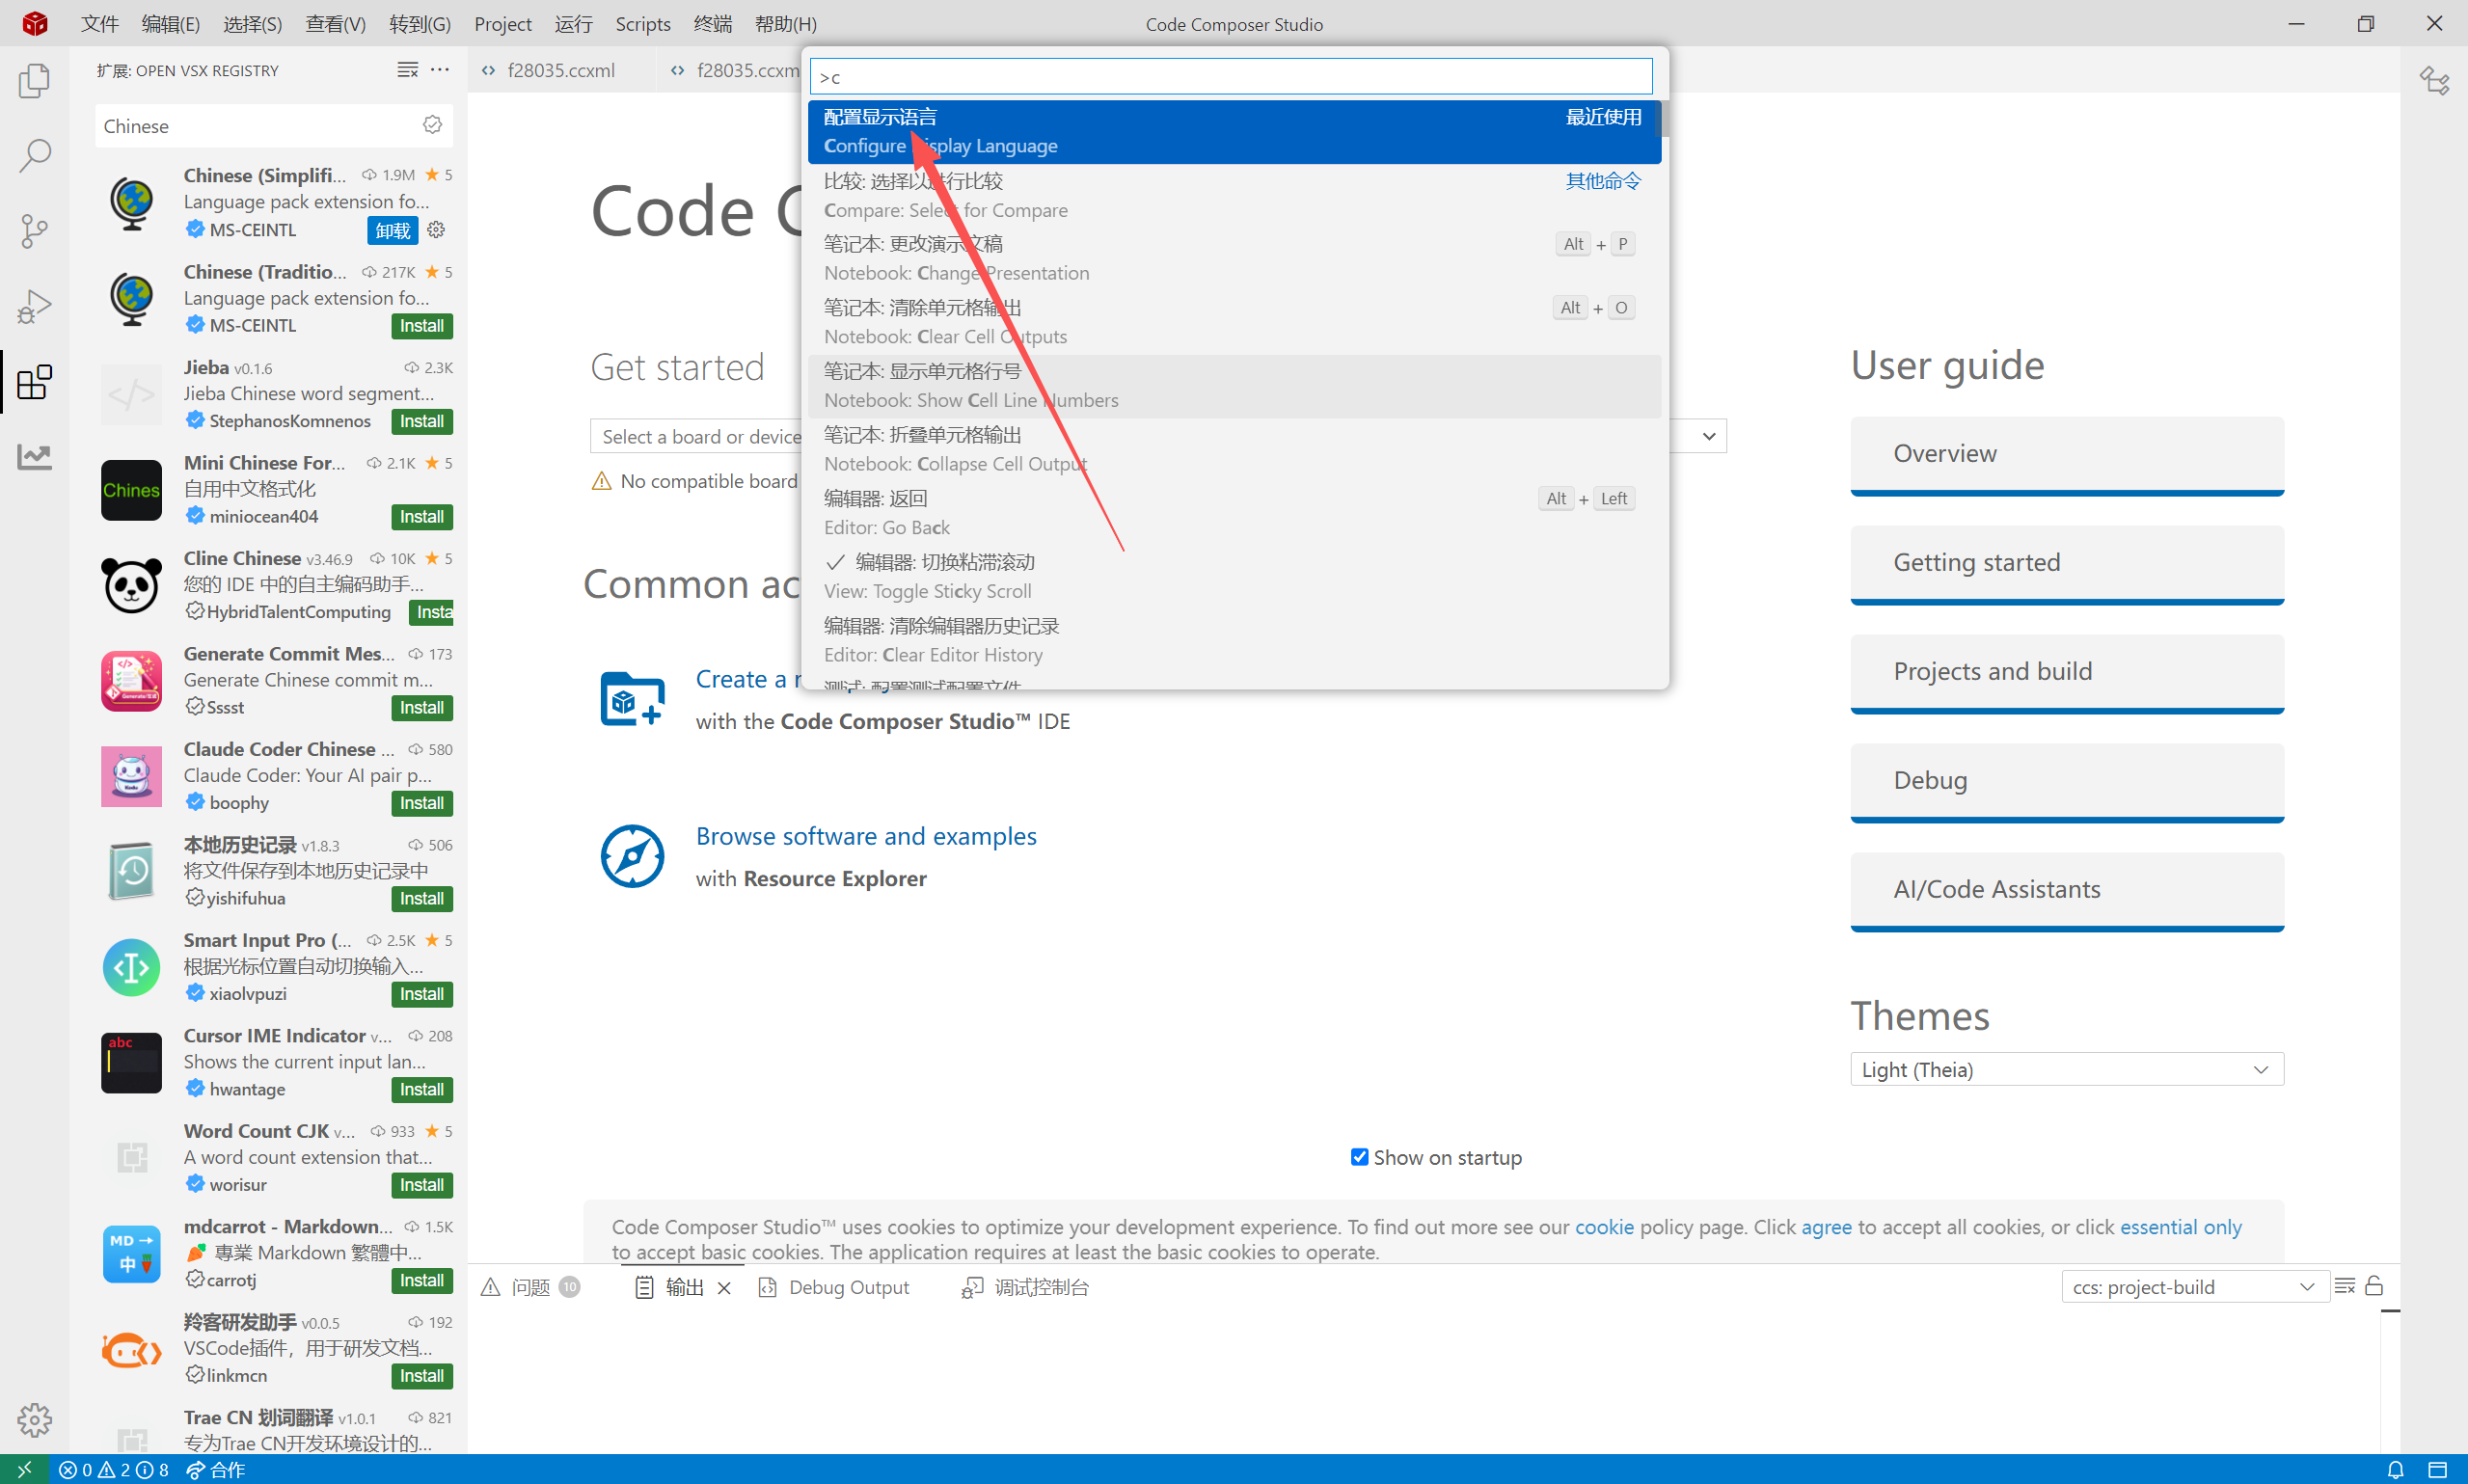Click the command palette input field
Viewport: 2468px width, 1484px height.
click(1230, 77)
